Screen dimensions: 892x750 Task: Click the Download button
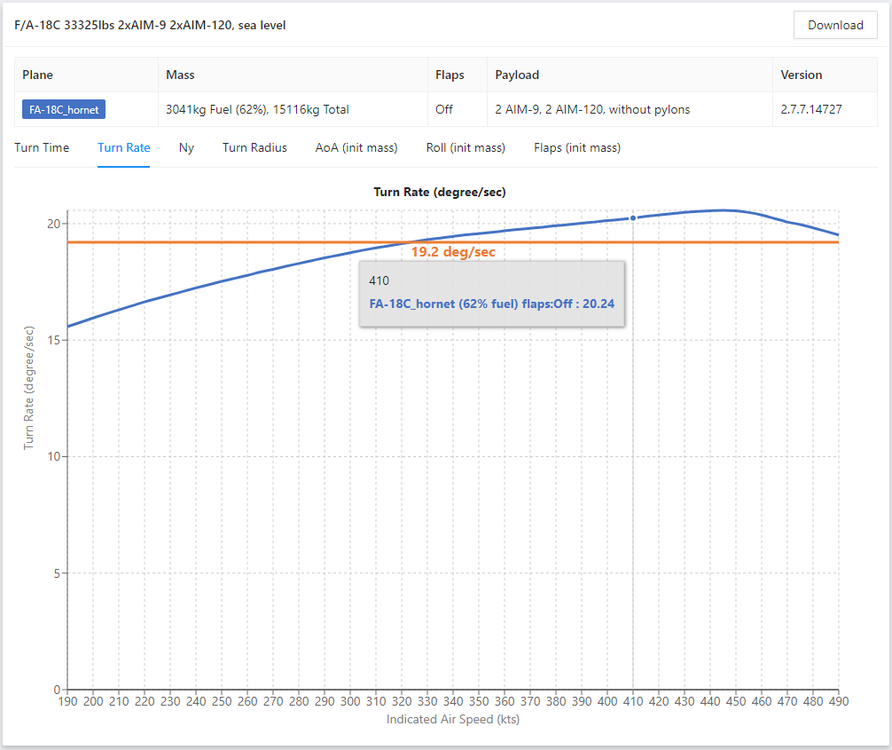(835, 25)
